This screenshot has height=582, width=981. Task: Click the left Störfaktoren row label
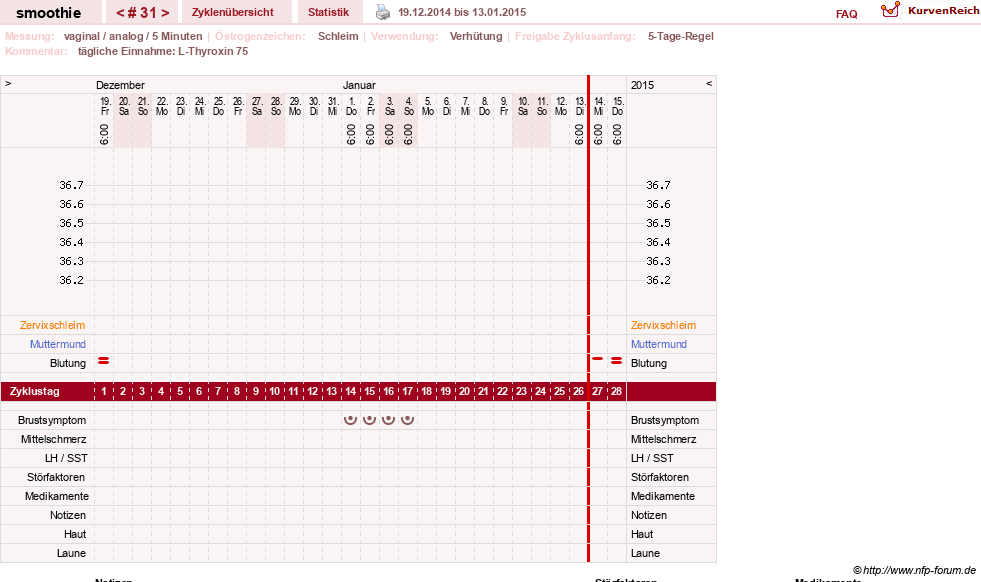tap(56, 477)
